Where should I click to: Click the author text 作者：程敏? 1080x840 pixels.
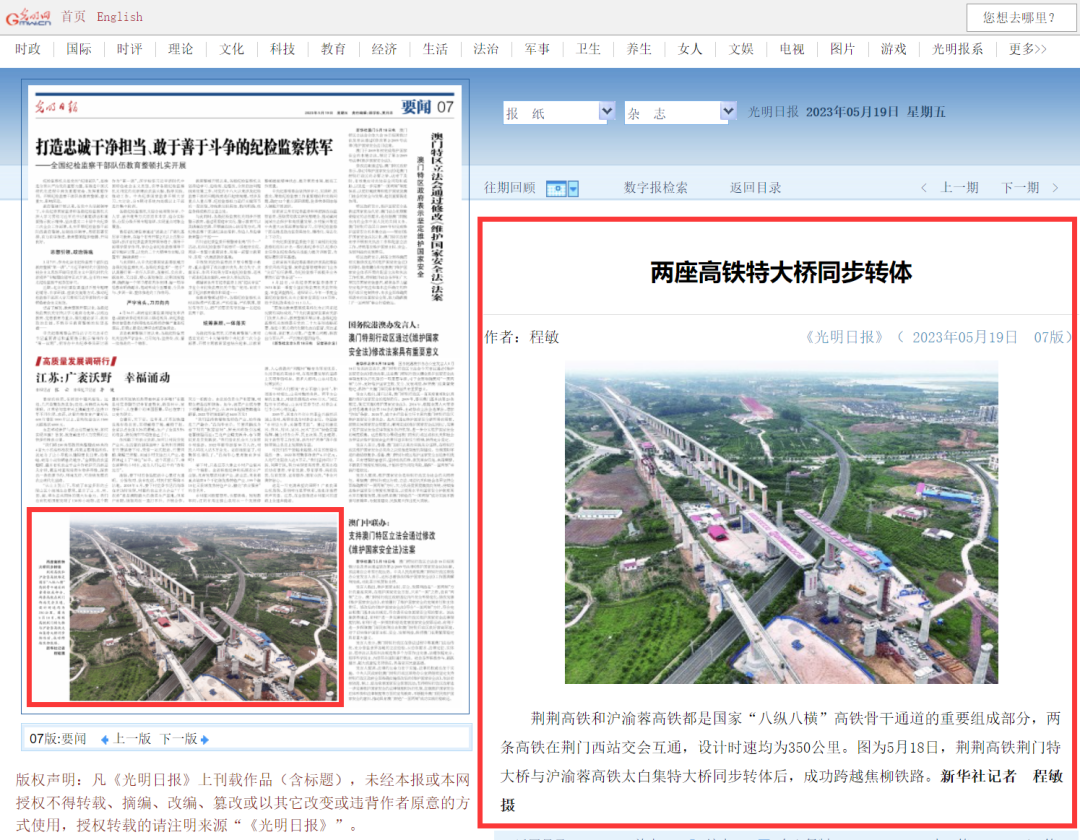(521, 337)
